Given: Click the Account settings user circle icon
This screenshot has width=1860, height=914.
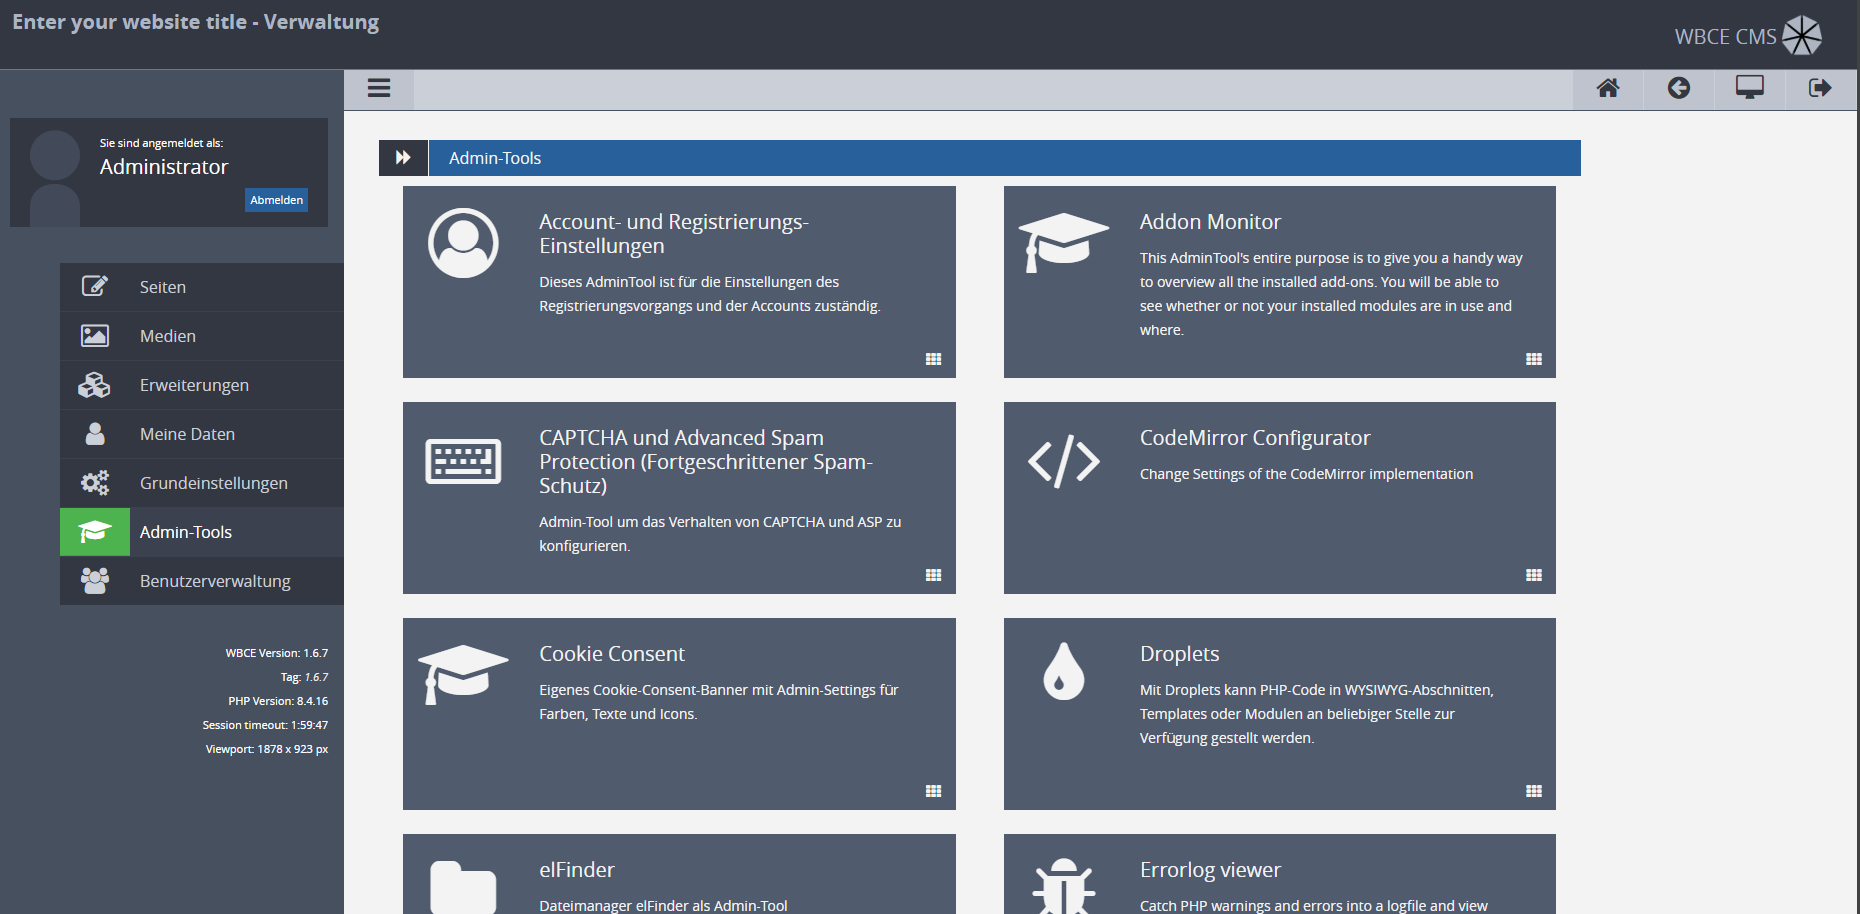Looking at the screenshot, I should tap(463, 243).
